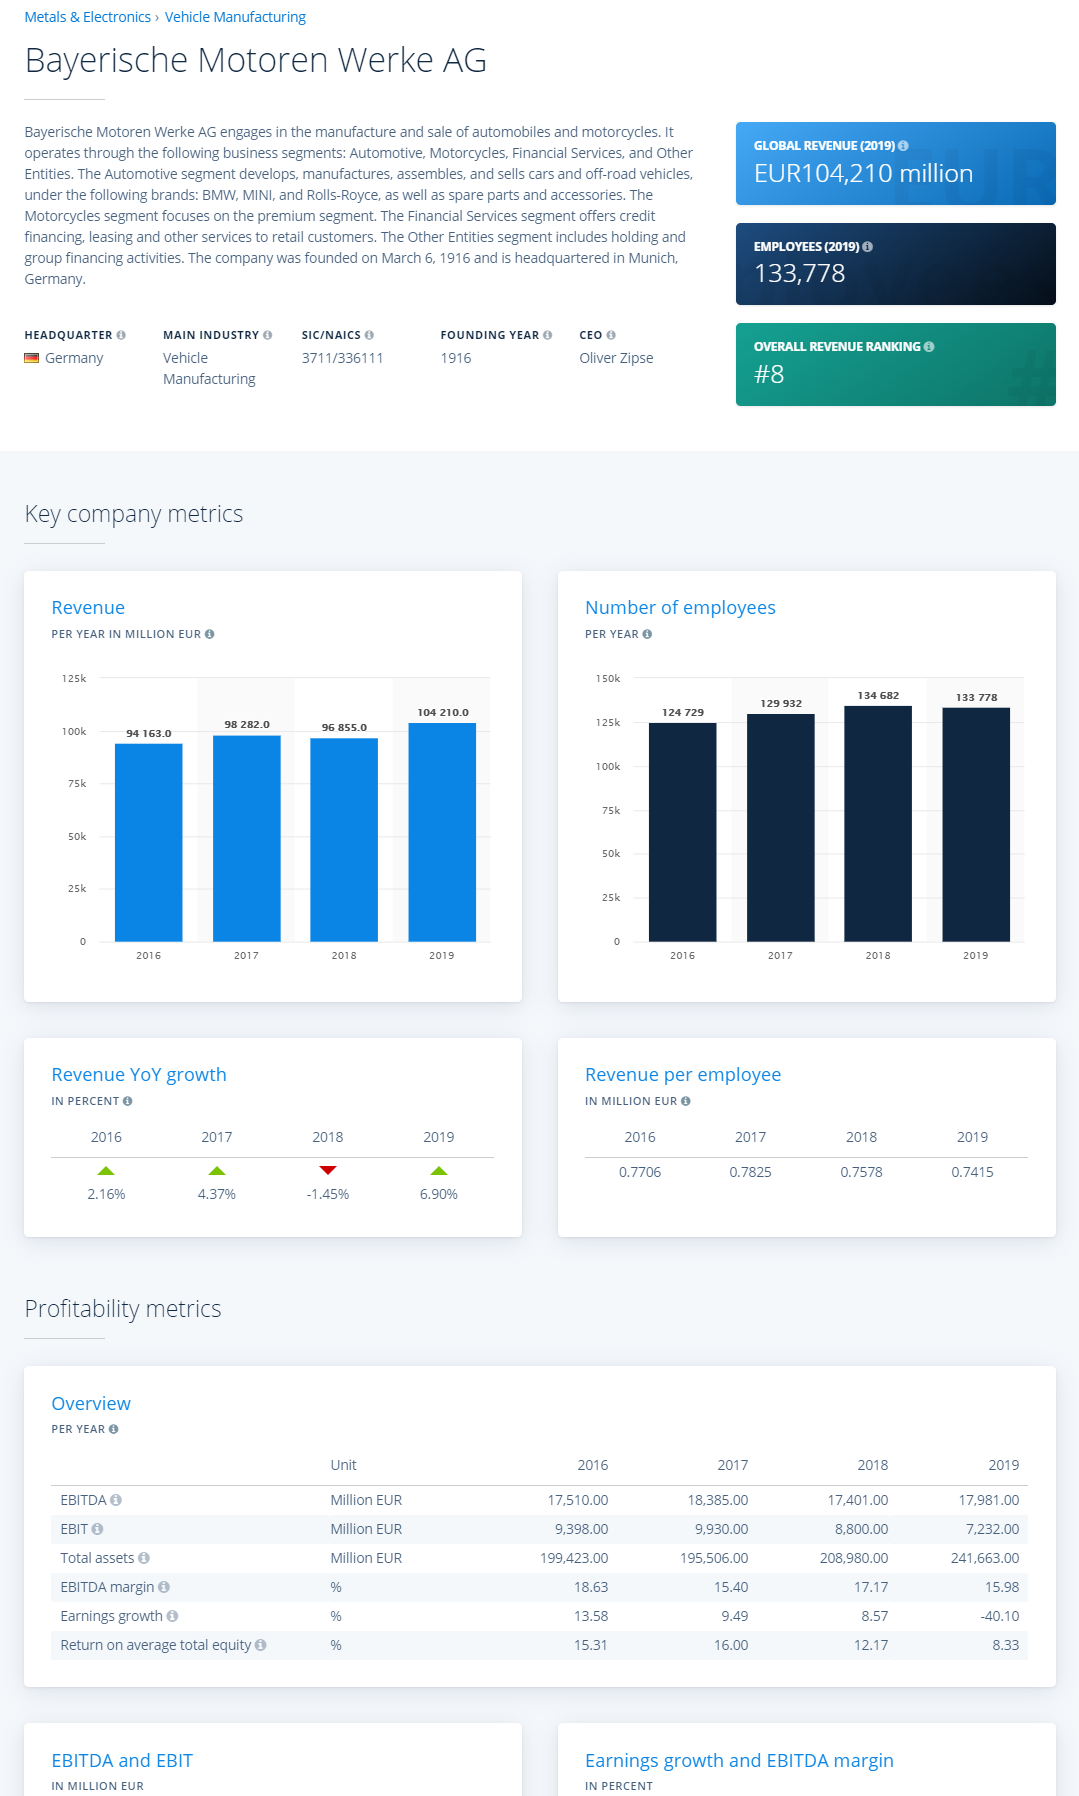This screenshot has height=1796, width=1079.
Task: Click info icon beside Global Revenue (2019)
Action: click(903, 146)
